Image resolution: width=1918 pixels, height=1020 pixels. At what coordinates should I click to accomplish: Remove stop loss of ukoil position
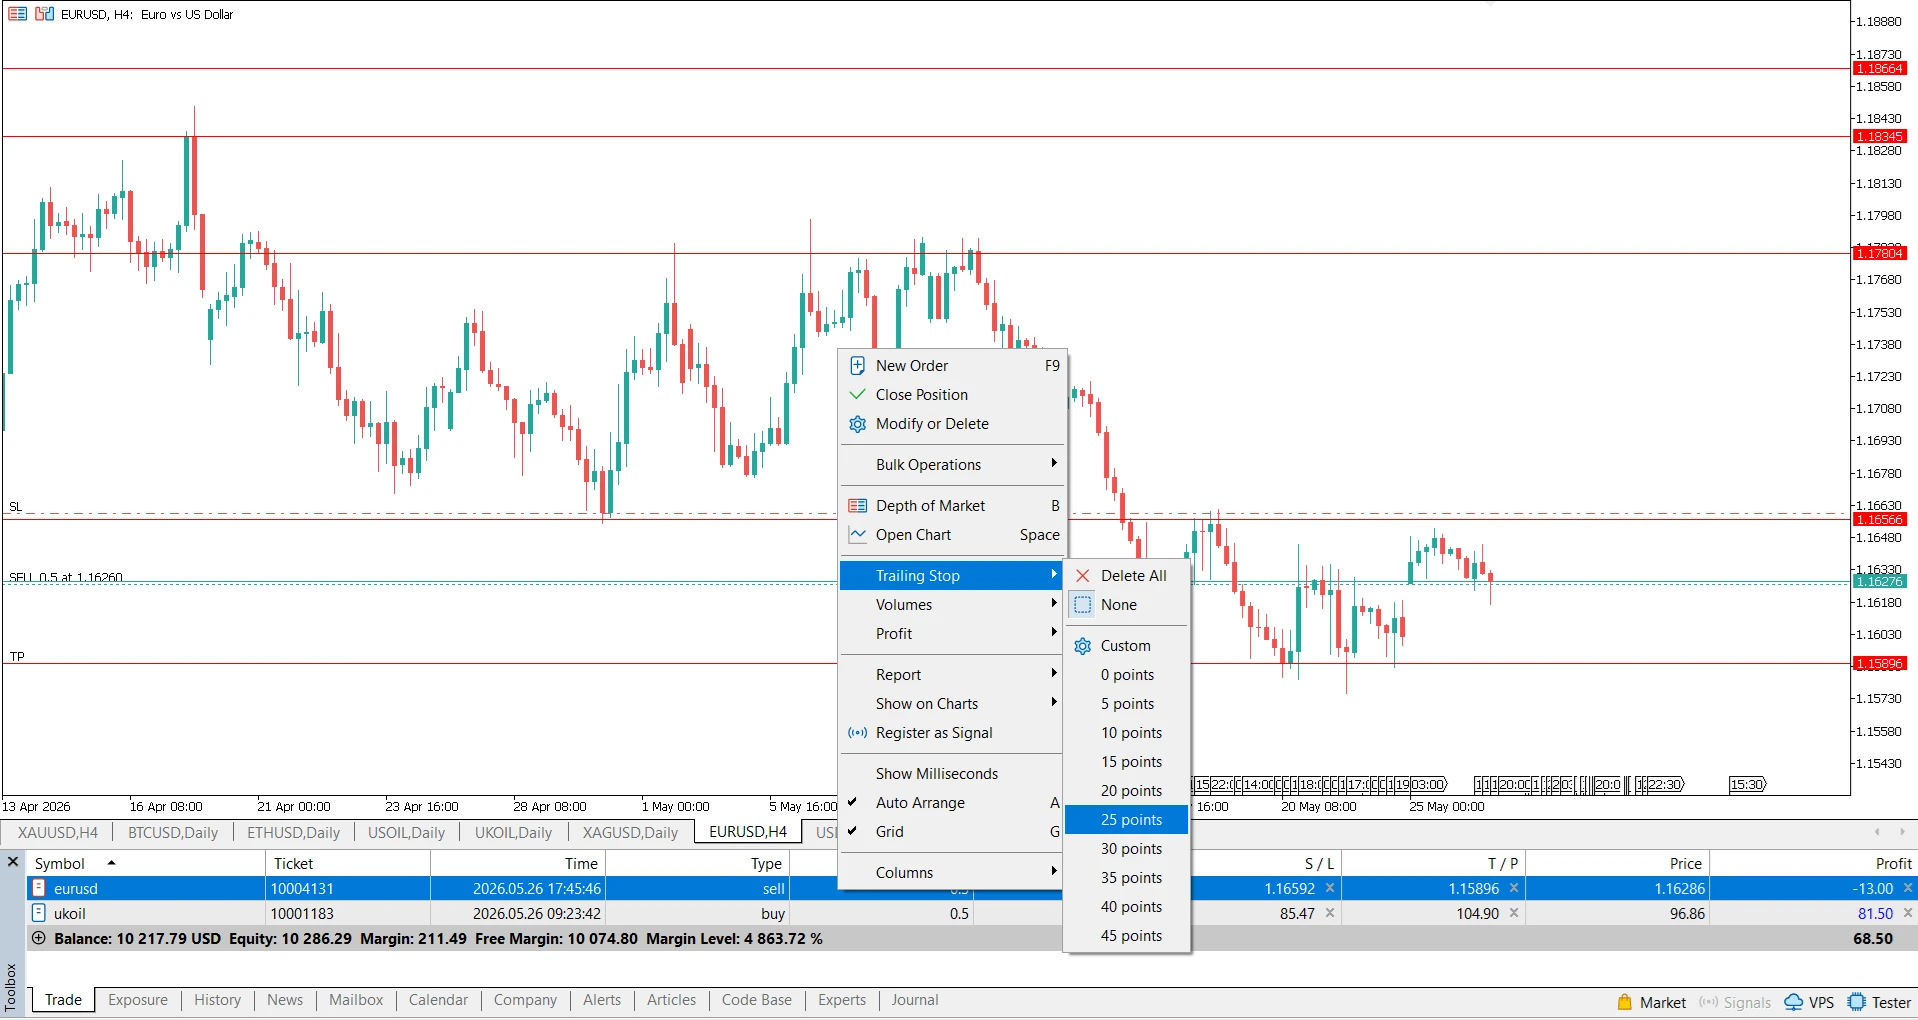click(1330, 913)
